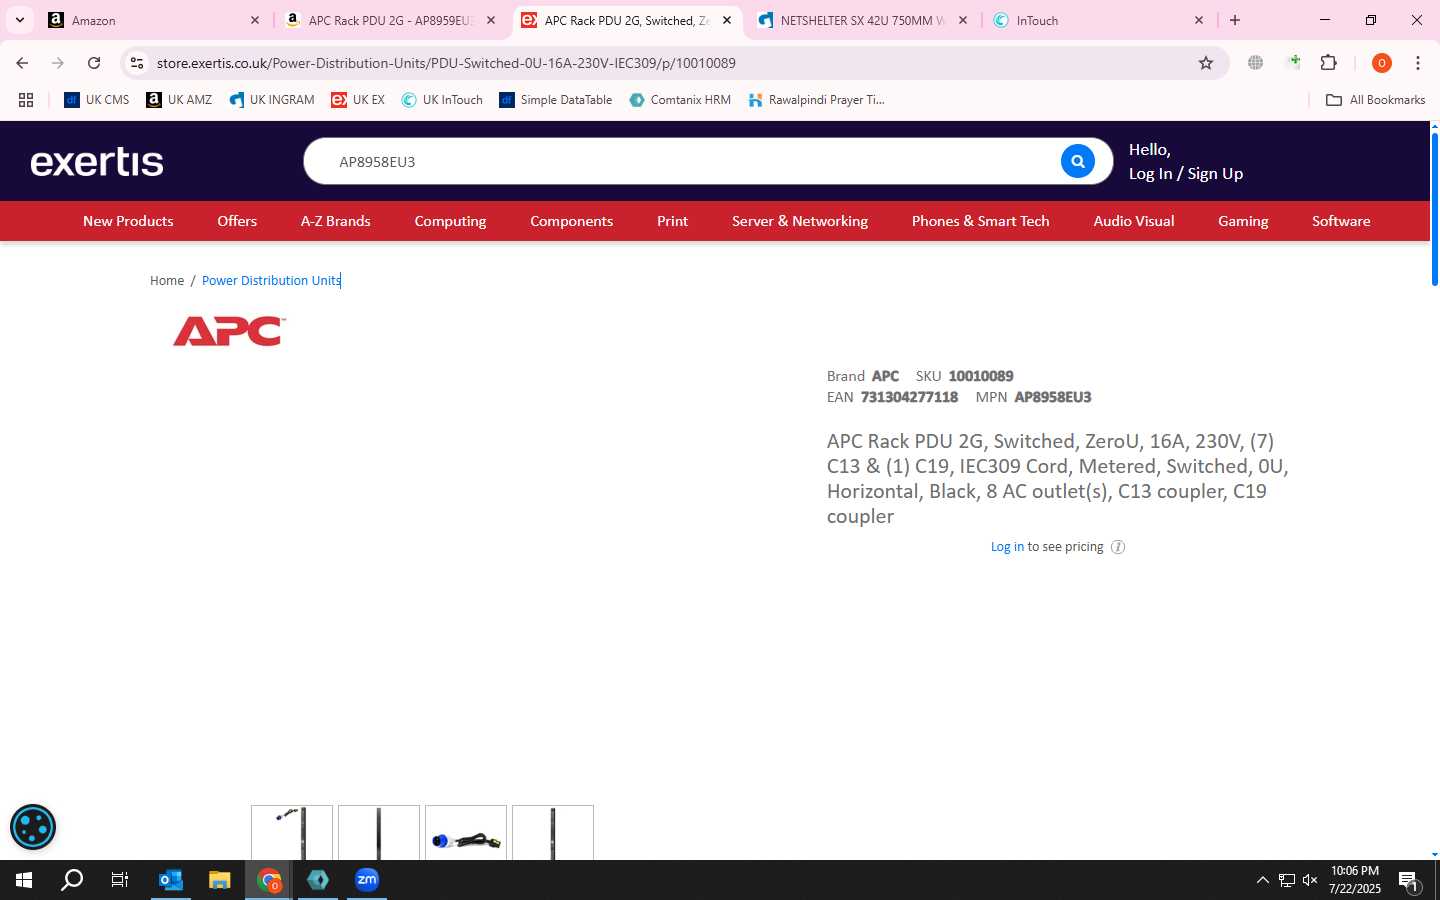
Task: Open the tab search dropdown
Action: click(20, 20)
